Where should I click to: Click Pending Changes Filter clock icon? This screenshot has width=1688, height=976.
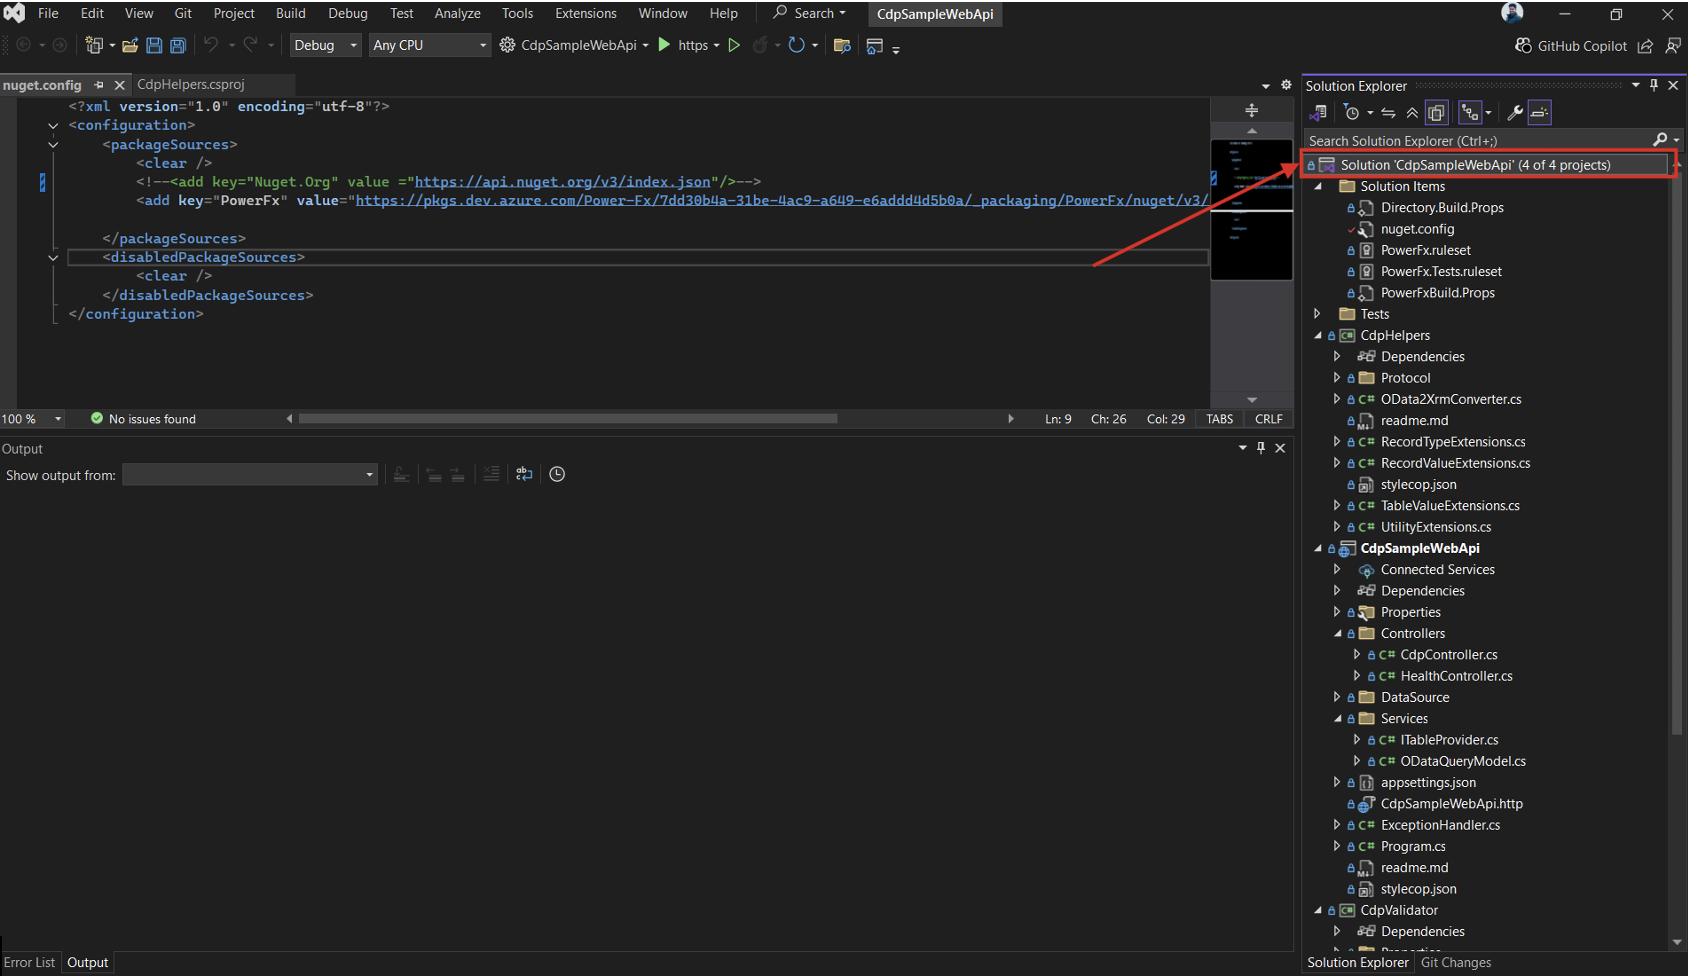1352,113
